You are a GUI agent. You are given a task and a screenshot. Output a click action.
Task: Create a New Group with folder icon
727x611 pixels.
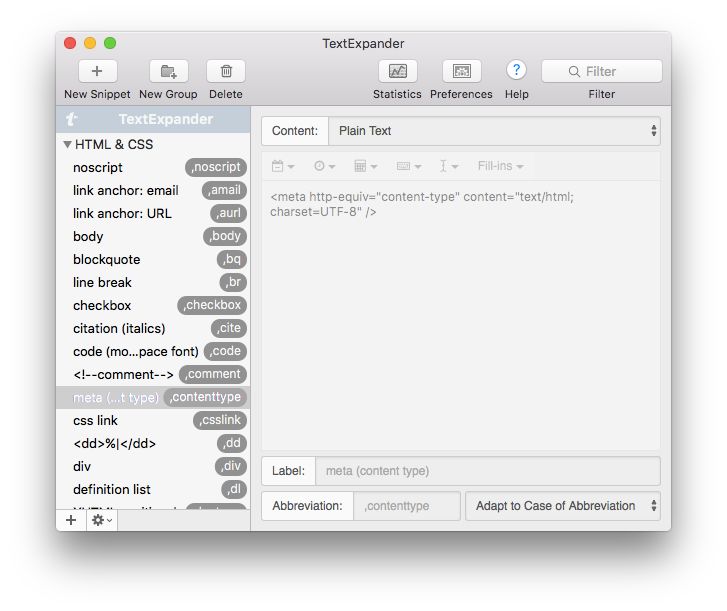[x=168, y=71]
